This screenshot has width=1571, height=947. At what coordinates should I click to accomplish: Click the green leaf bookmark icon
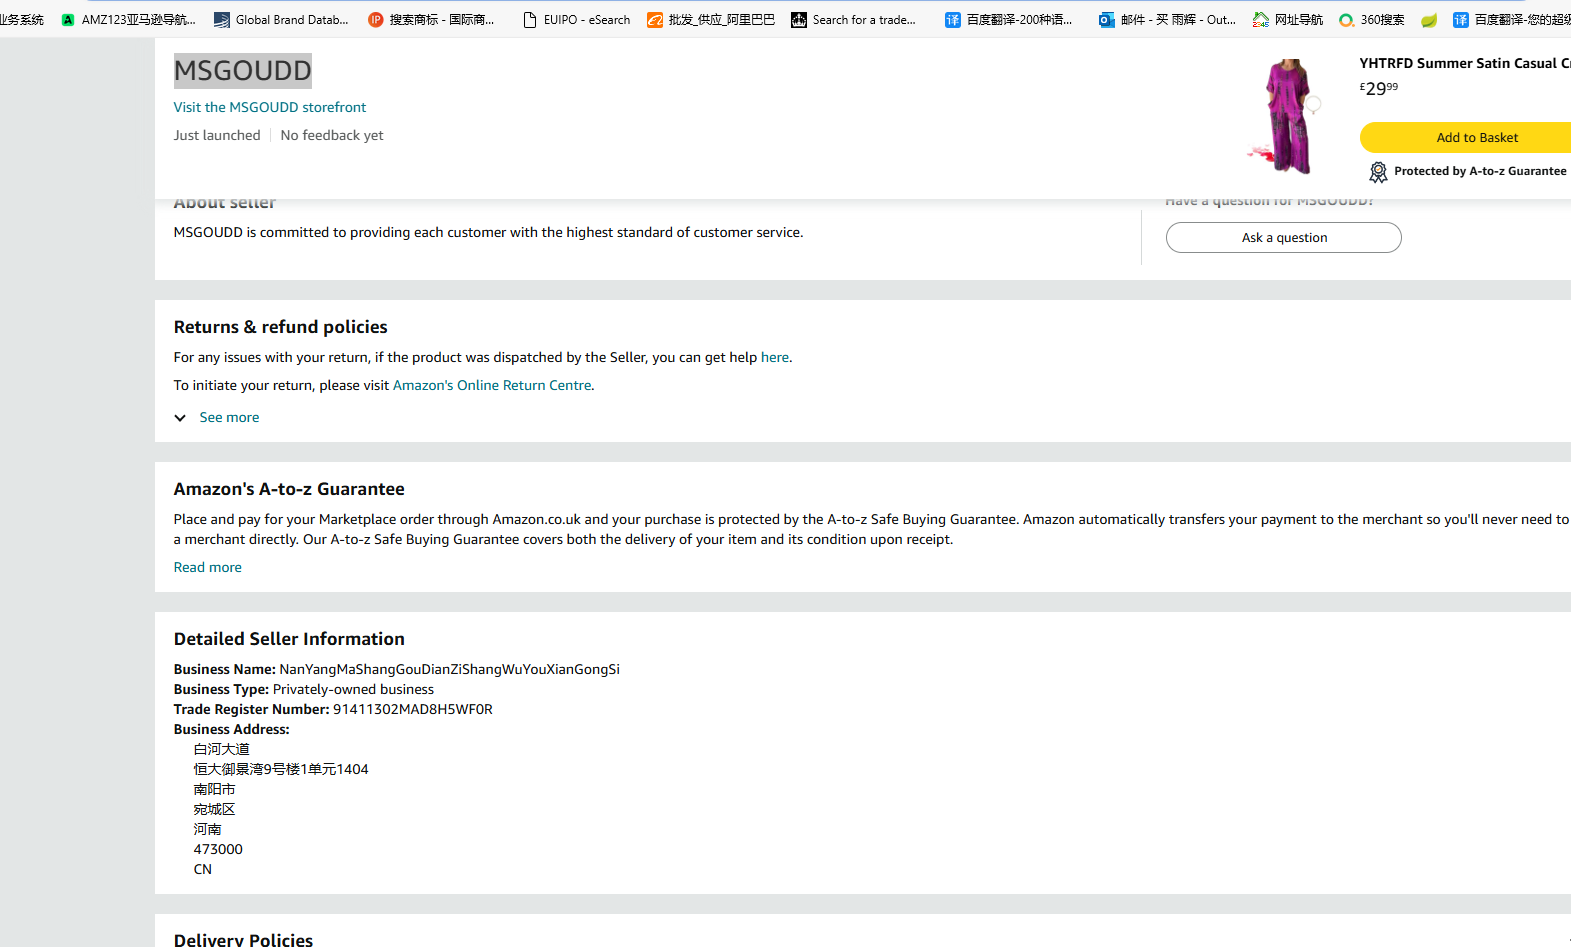[x=1429, y=20]
